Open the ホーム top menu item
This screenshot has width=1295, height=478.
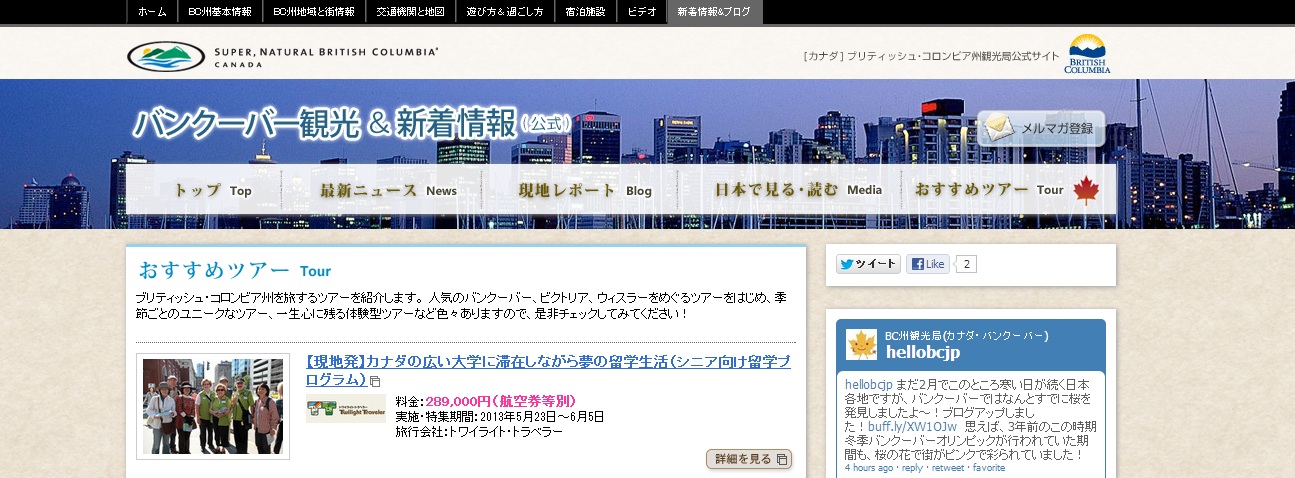click(x=152, y=12)
